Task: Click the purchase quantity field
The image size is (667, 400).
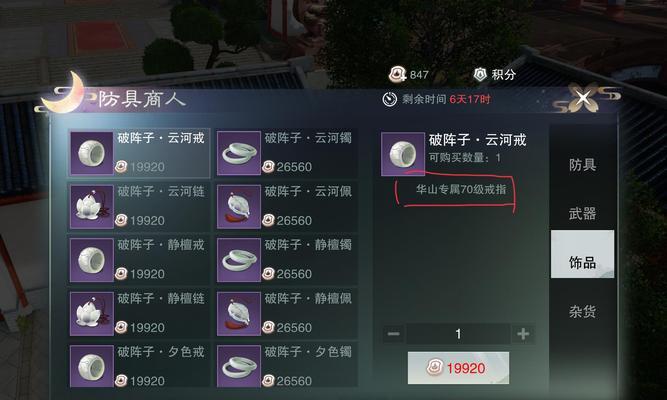Action: tap(458, 334)
